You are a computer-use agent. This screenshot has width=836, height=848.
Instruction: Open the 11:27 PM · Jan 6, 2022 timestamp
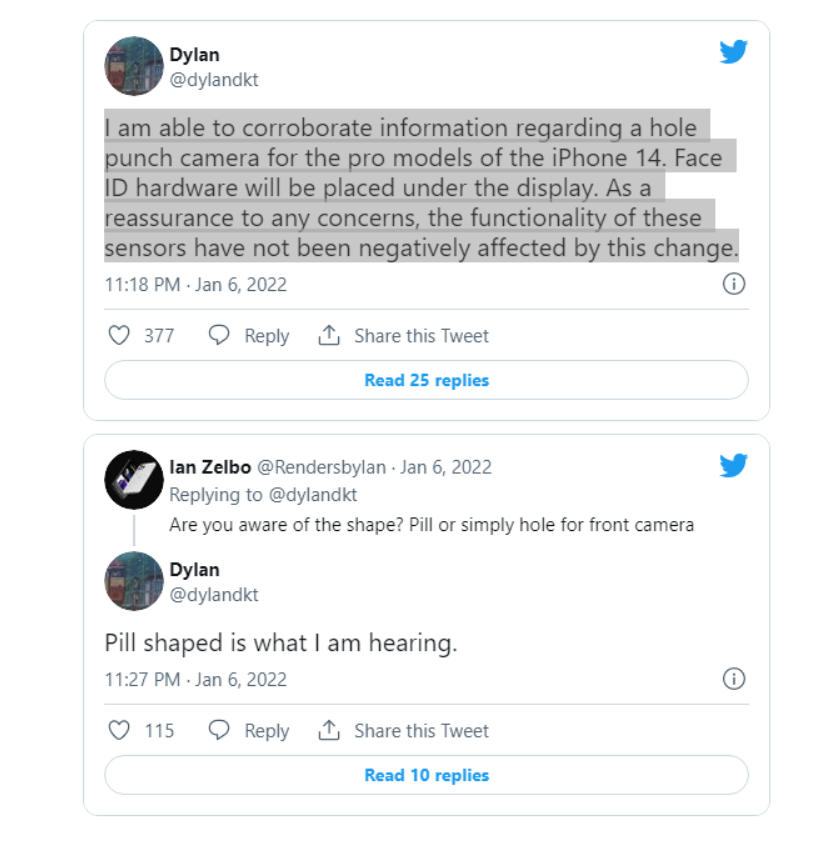[196, 680]
